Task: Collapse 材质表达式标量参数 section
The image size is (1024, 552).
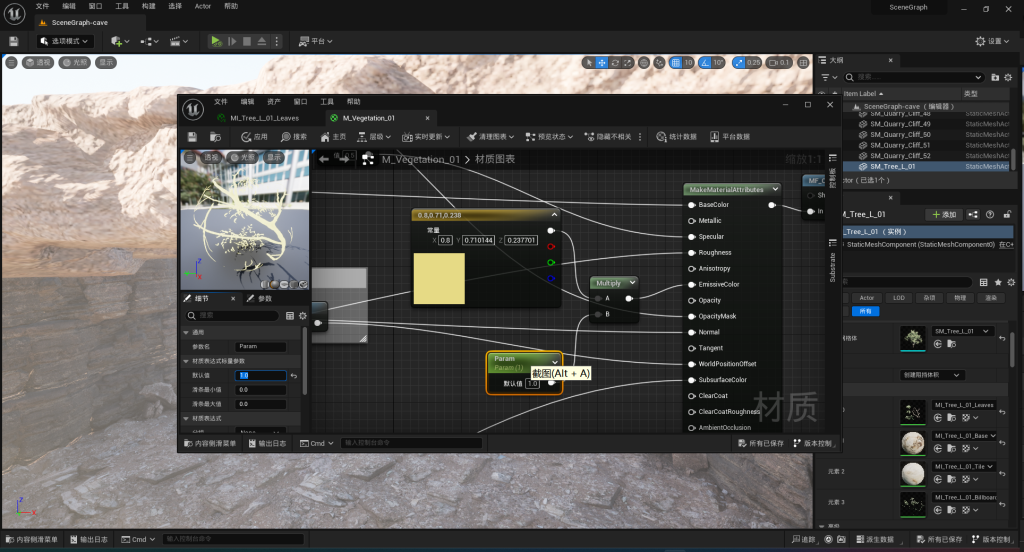Action: tap(186, 361)
